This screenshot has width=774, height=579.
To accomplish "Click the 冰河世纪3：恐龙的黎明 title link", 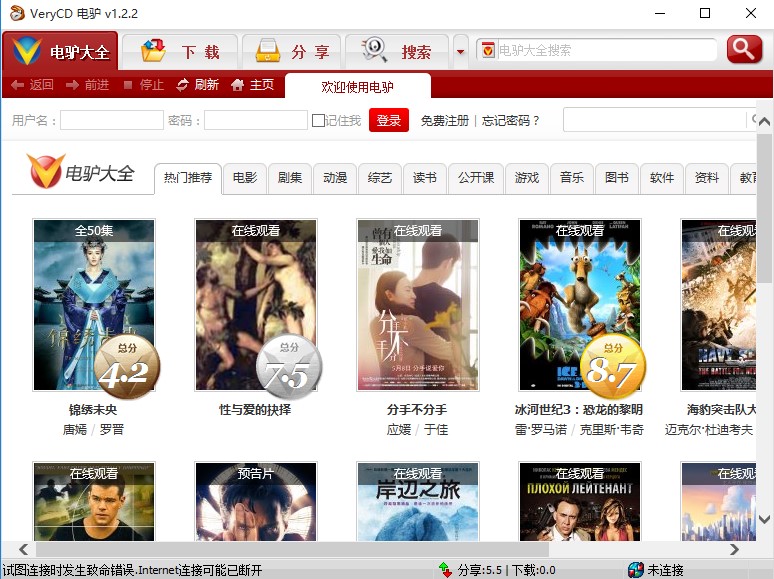I will (x=579, y=409).
